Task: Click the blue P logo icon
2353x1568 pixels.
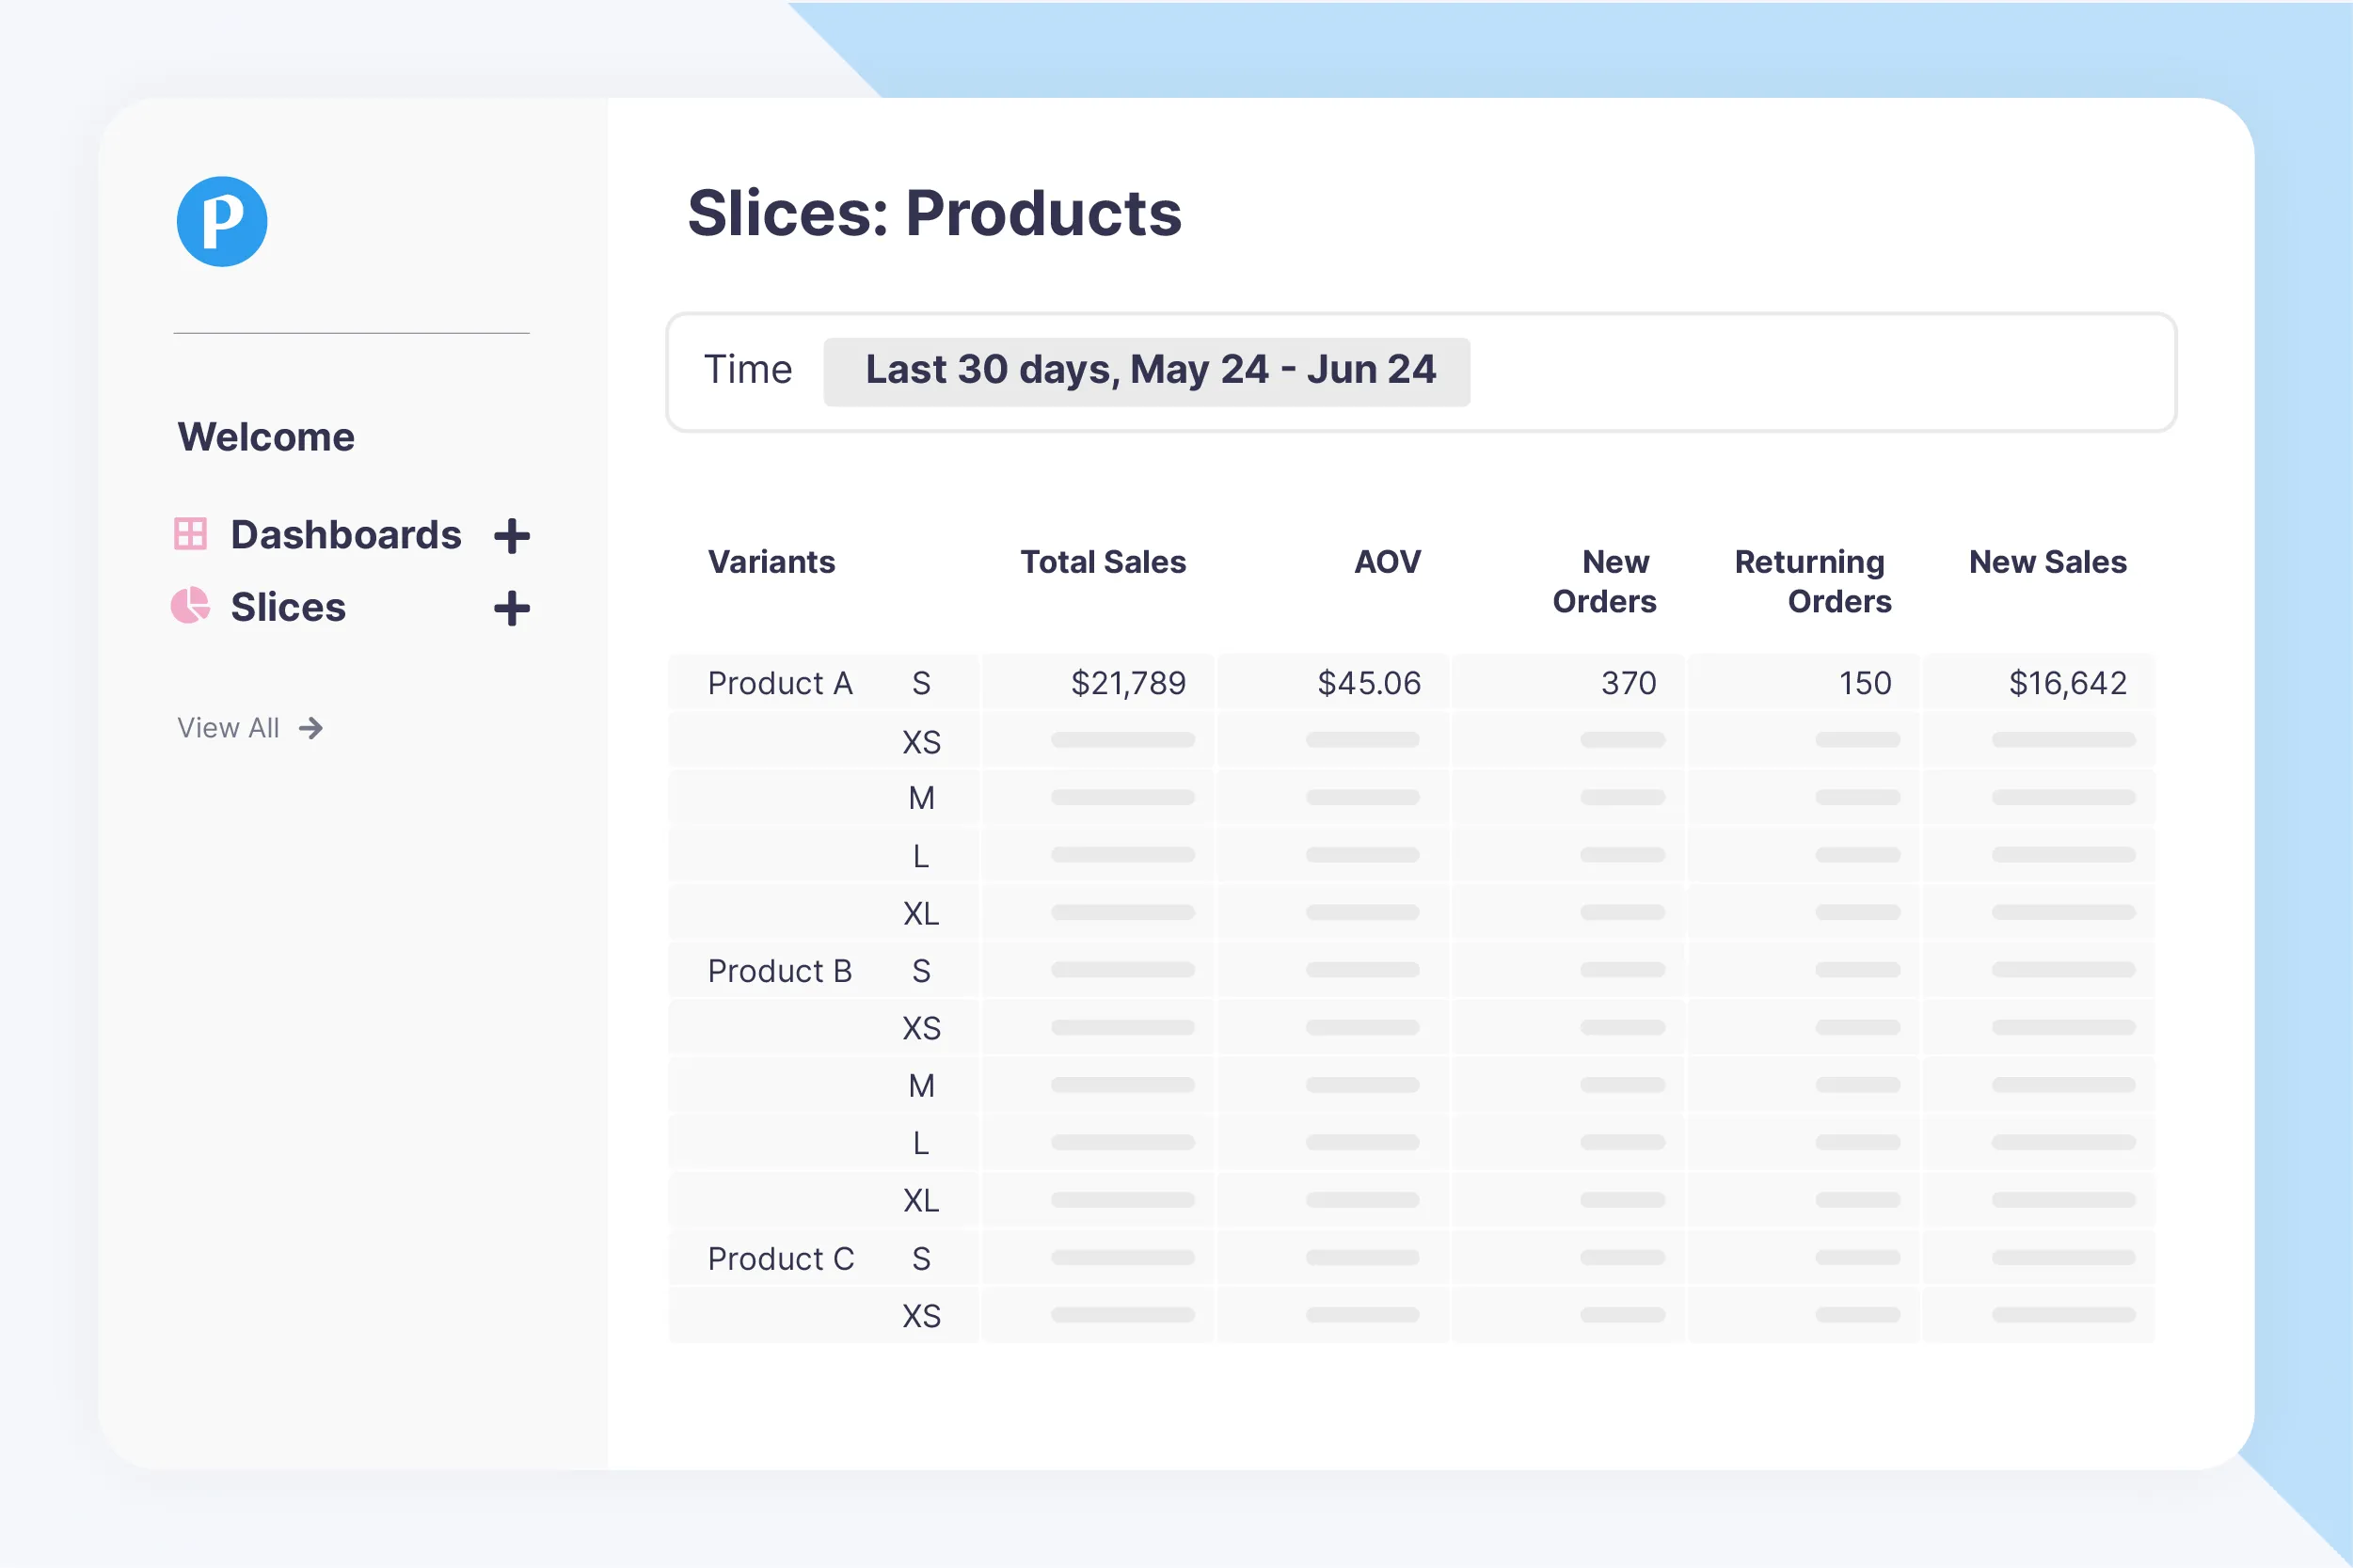Action: [x=222, y=221]
